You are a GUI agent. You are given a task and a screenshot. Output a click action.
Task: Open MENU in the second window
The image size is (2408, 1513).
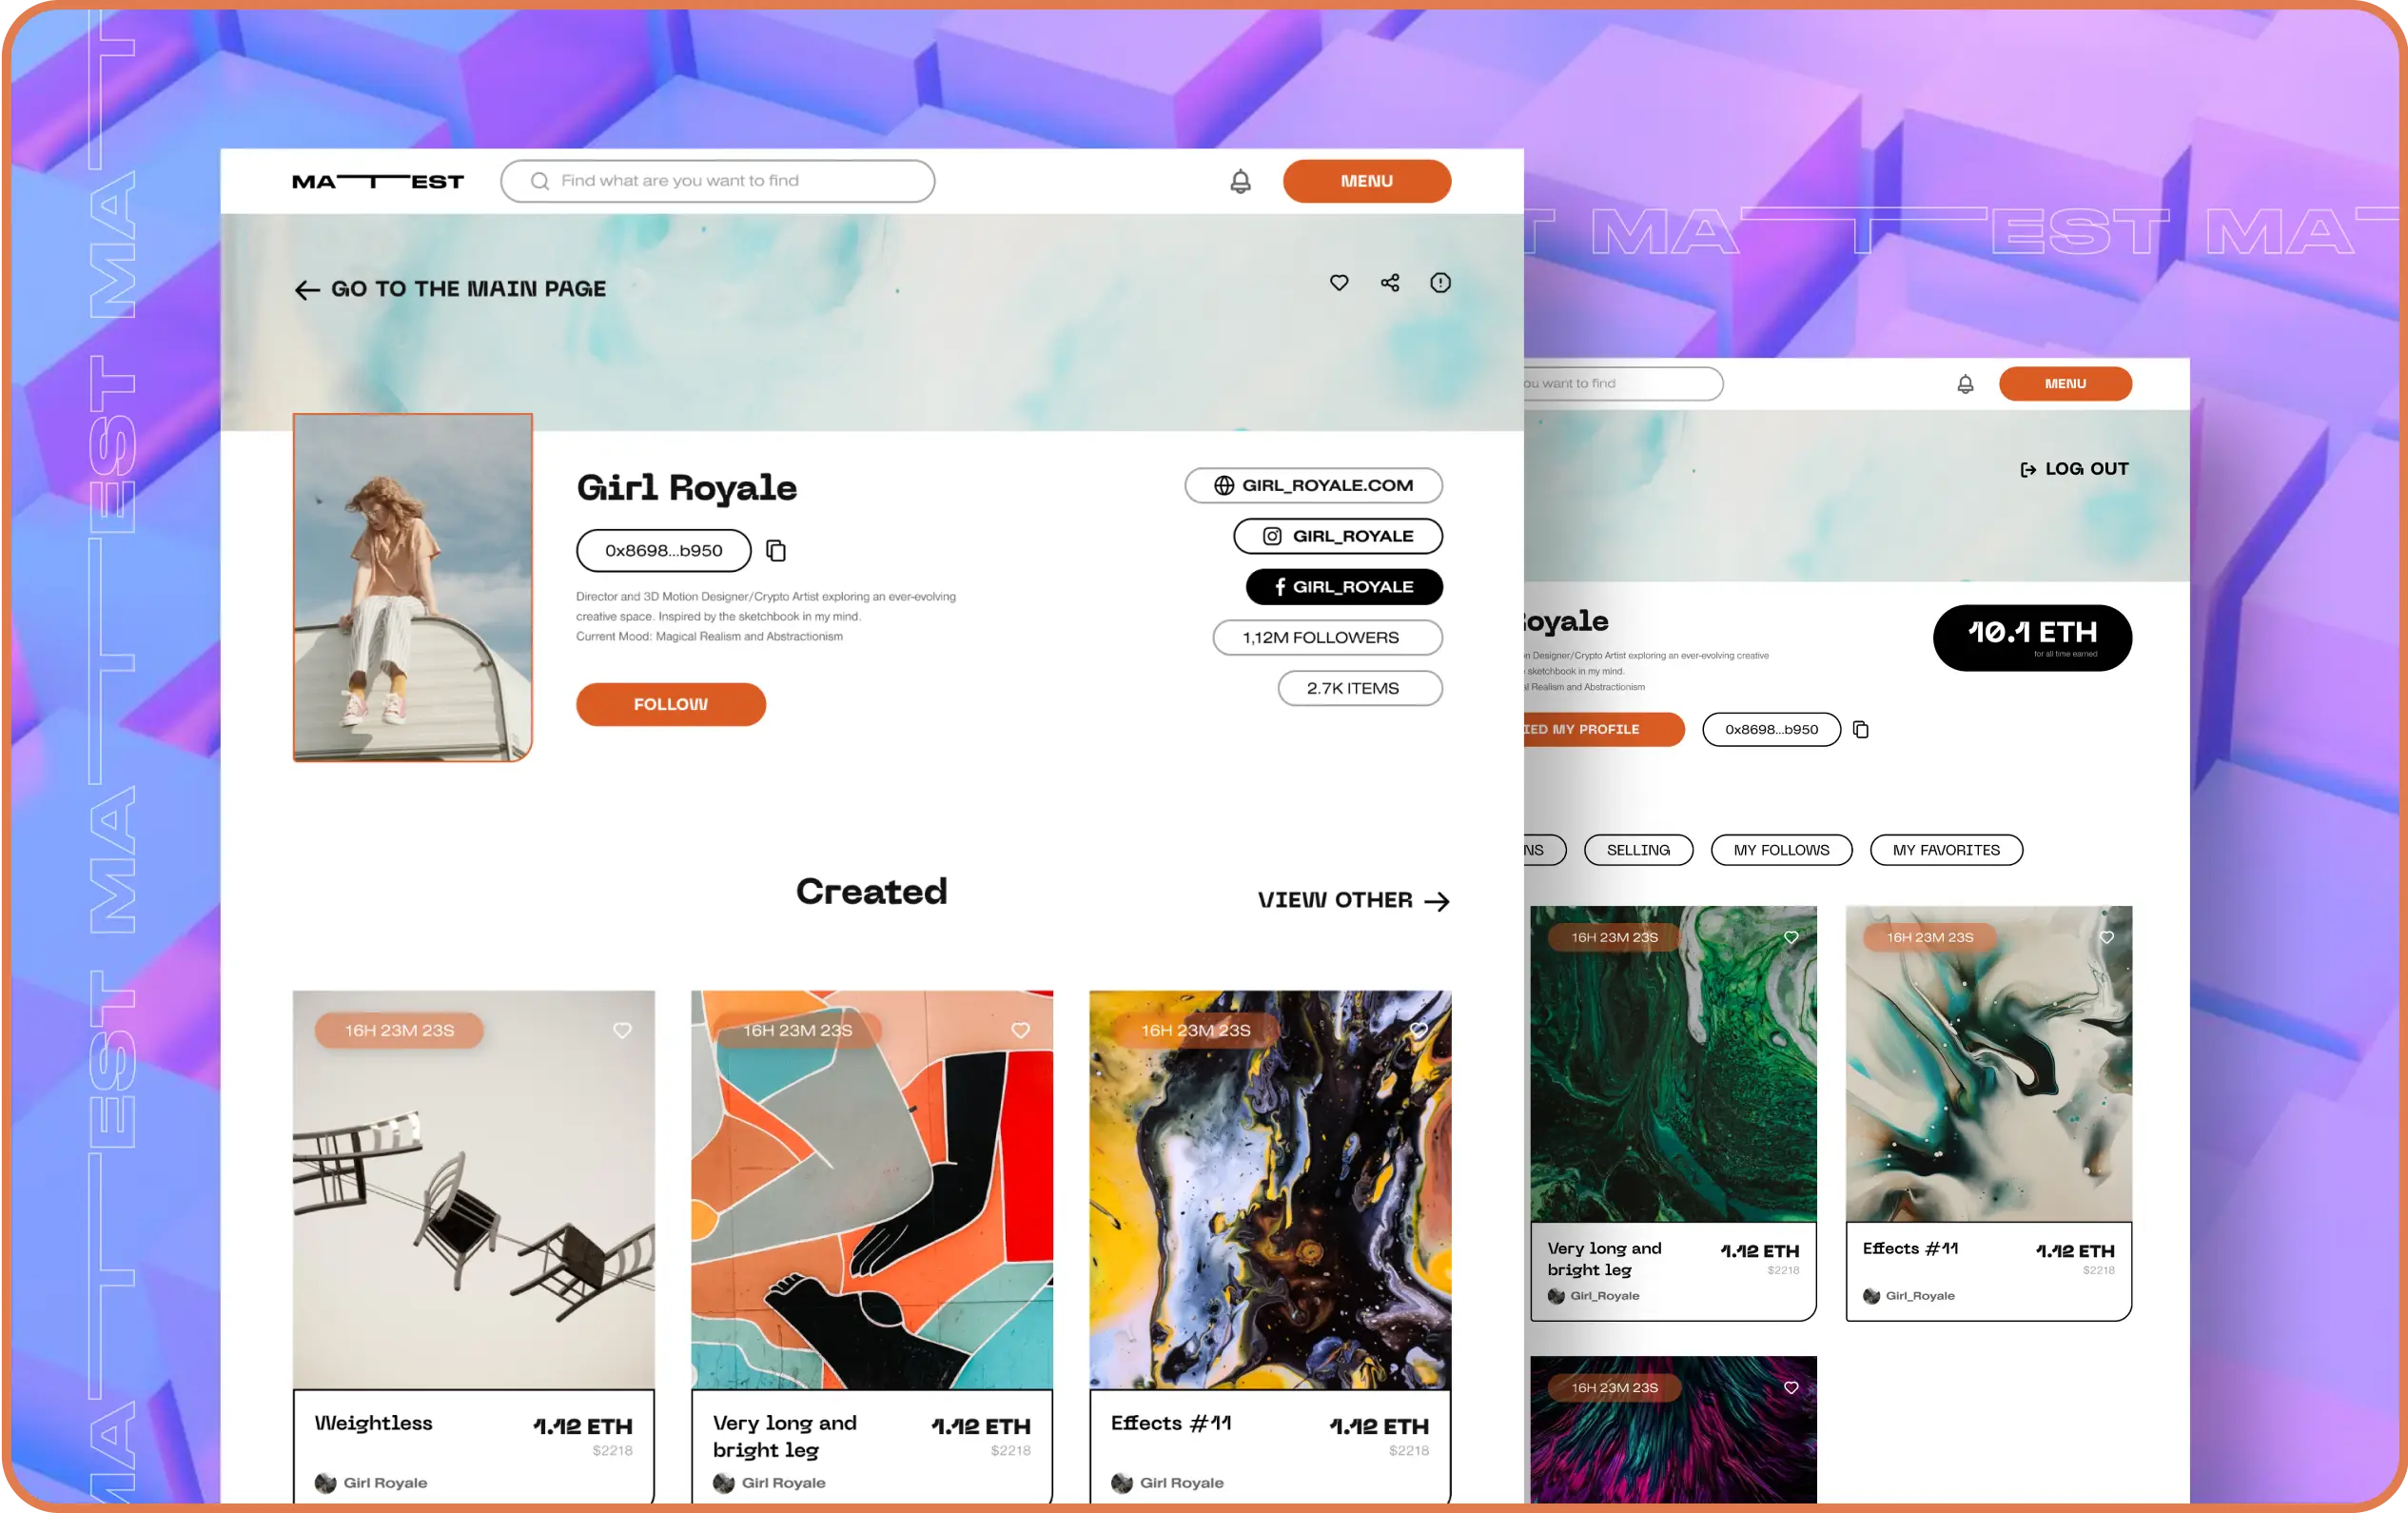pos(2065,384)
